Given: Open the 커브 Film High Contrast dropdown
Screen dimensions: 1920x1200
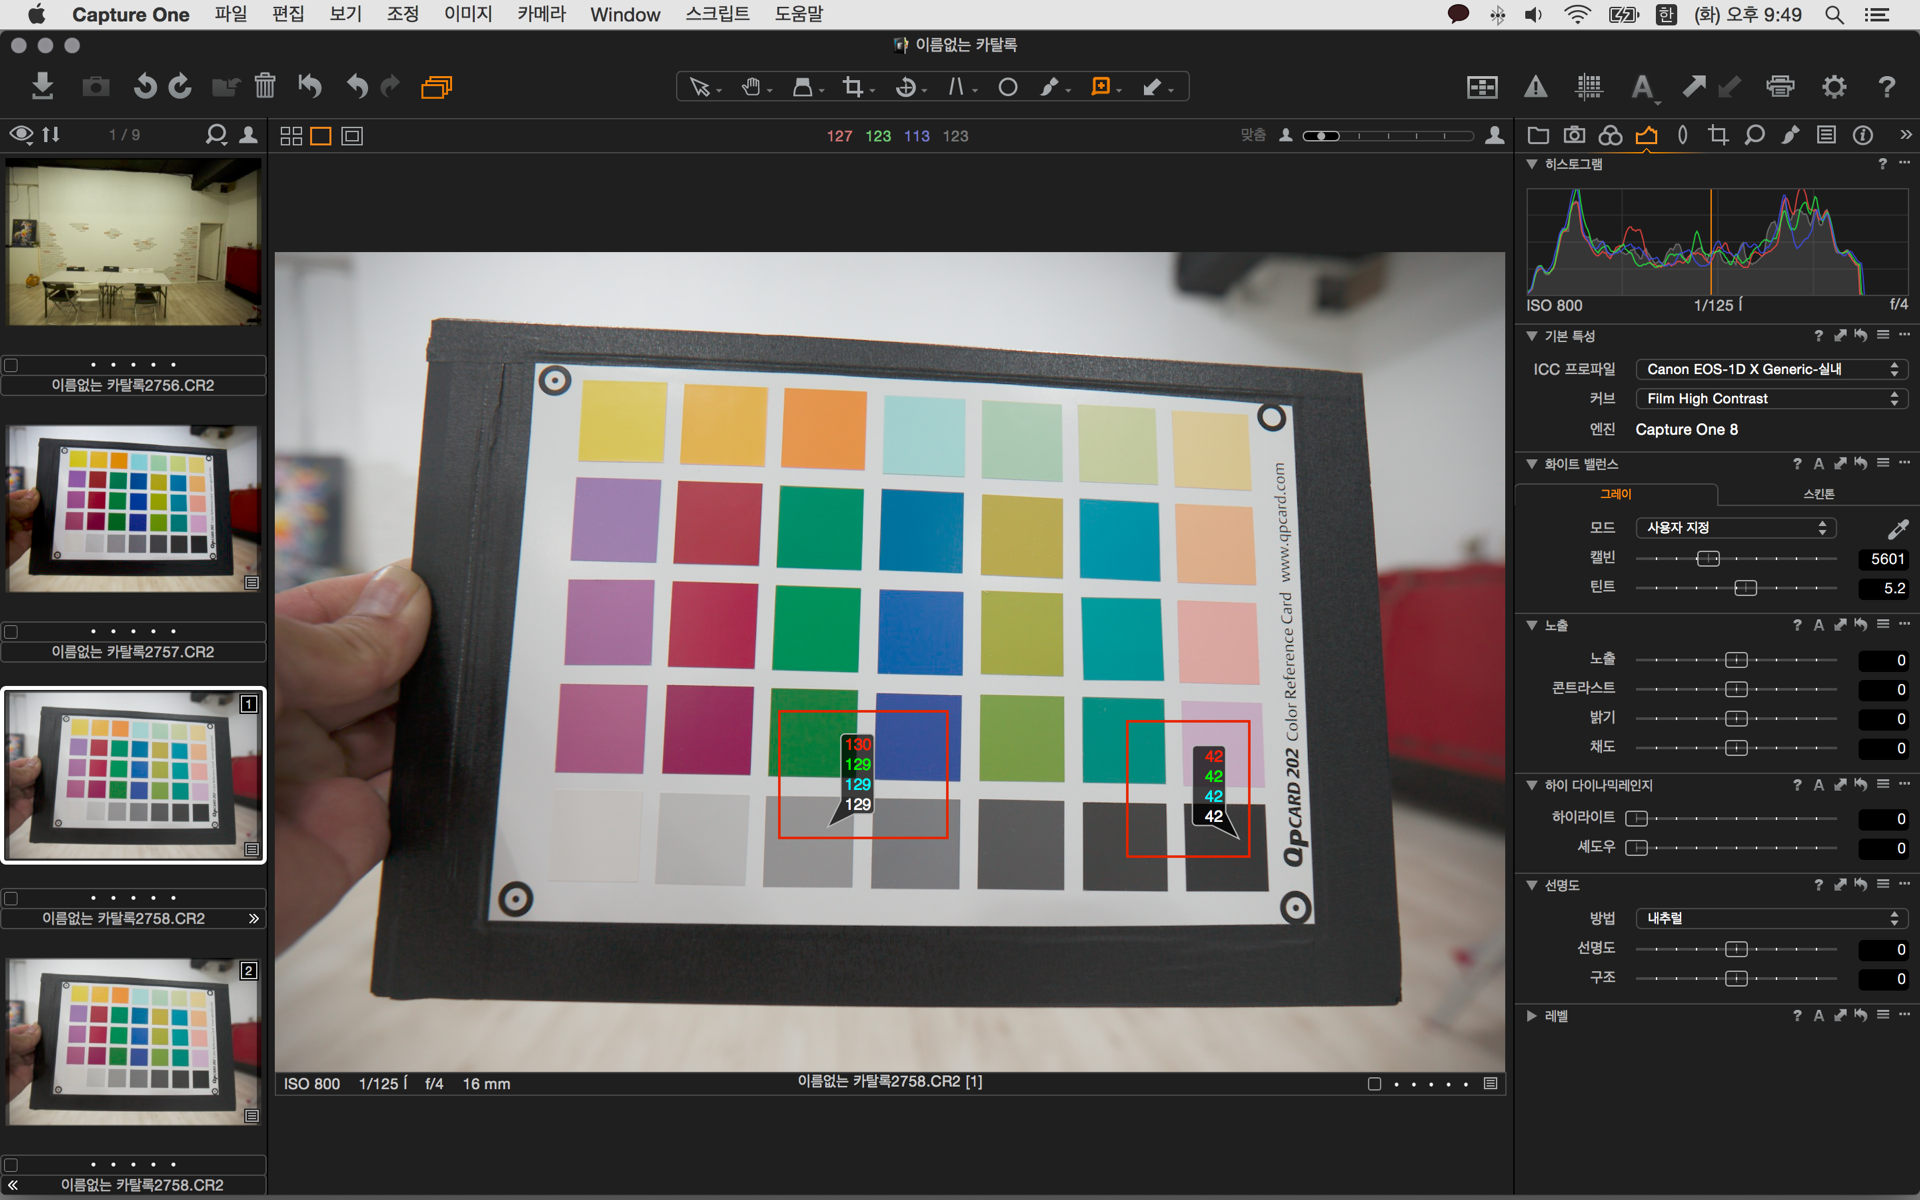Looking at the screenshot, I should pyautogui.click(x=1771, y=398).
